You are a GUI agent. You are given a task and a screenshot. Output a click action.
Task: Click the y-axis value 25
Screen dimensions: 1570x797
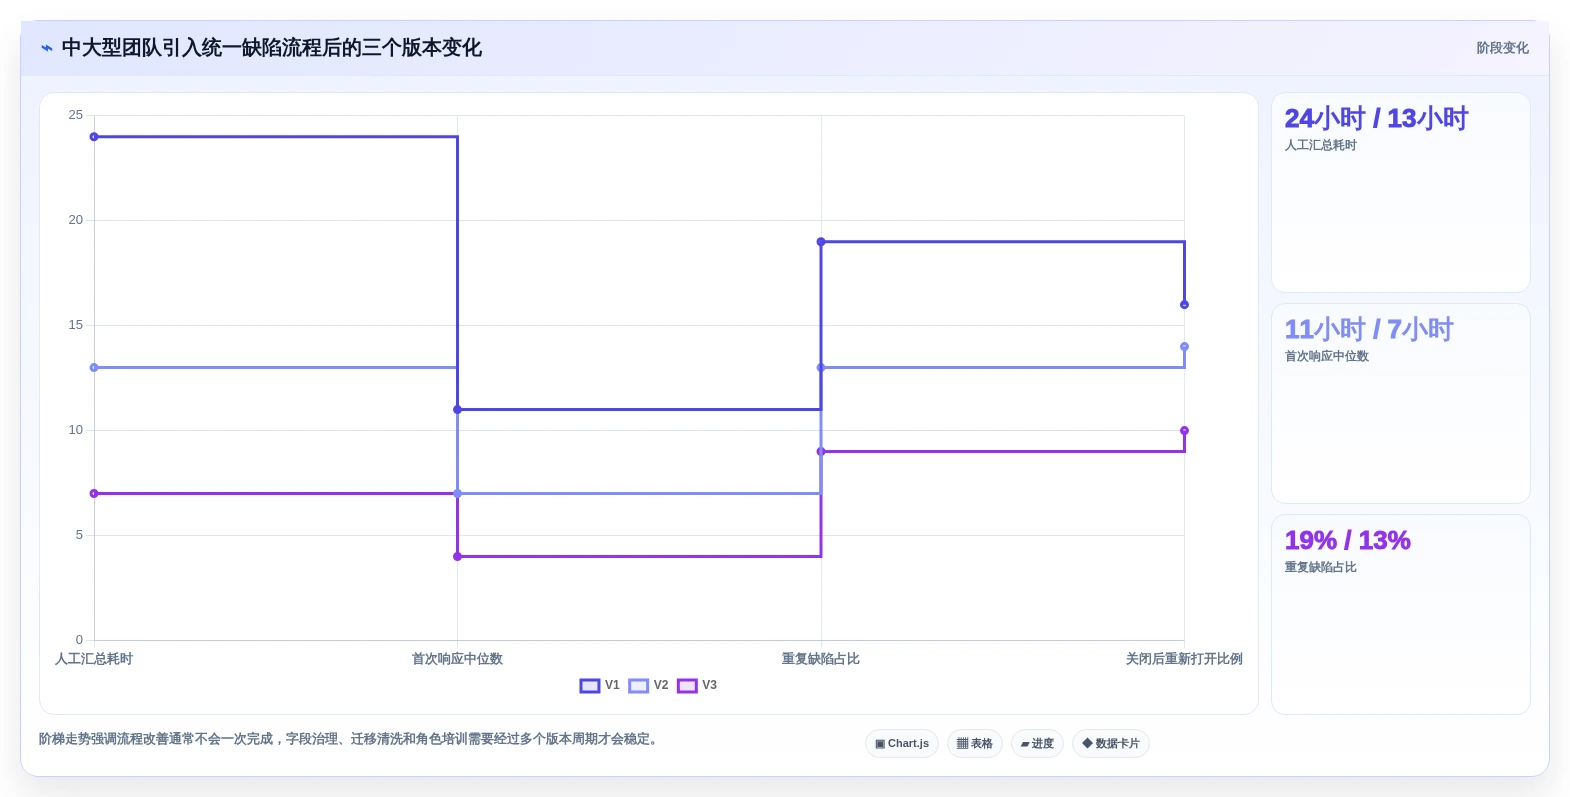(76, 115)
